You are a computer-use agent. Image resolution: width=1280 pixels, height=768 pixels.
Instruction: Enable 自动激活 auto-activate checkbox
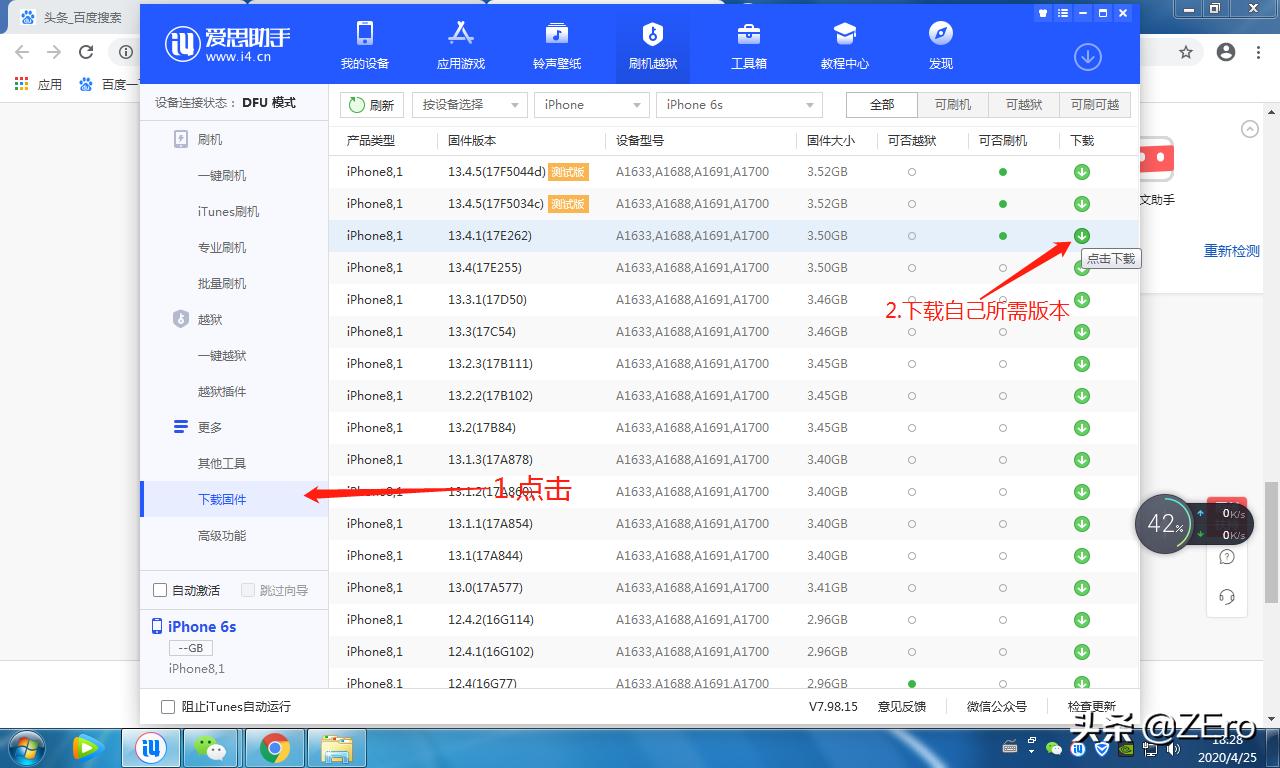[x=160, y=590]
